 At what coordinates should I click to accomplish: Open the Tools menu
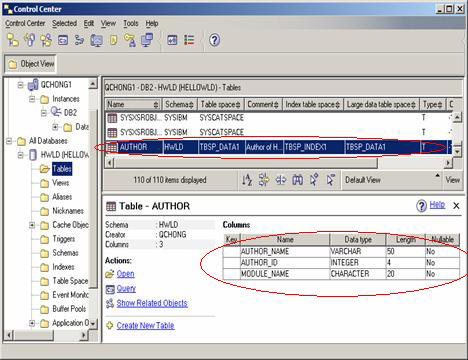[131, 23]
